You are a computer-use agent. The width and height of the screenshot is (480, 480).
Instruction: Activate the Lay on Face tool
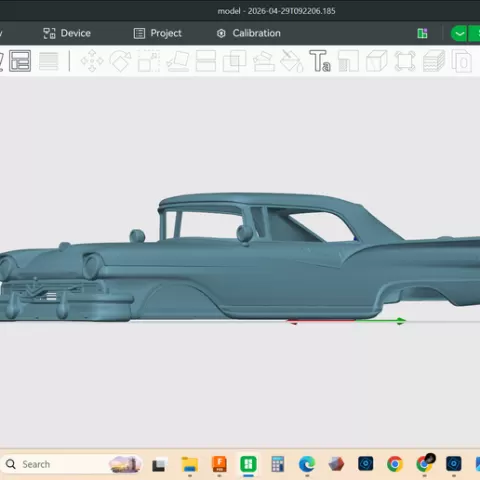(x=178, y=61)
